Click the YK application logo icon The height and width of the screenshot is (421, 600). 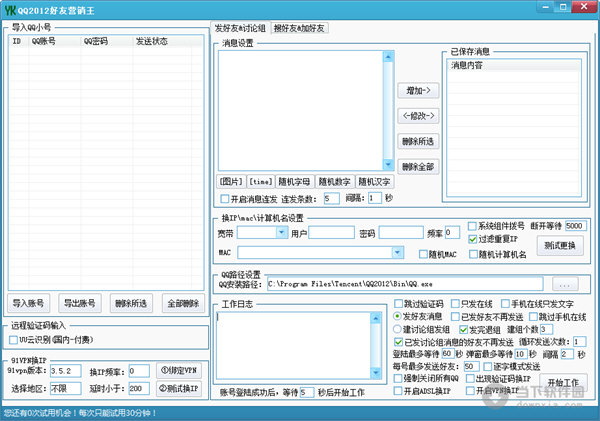(x=10, y=10)
